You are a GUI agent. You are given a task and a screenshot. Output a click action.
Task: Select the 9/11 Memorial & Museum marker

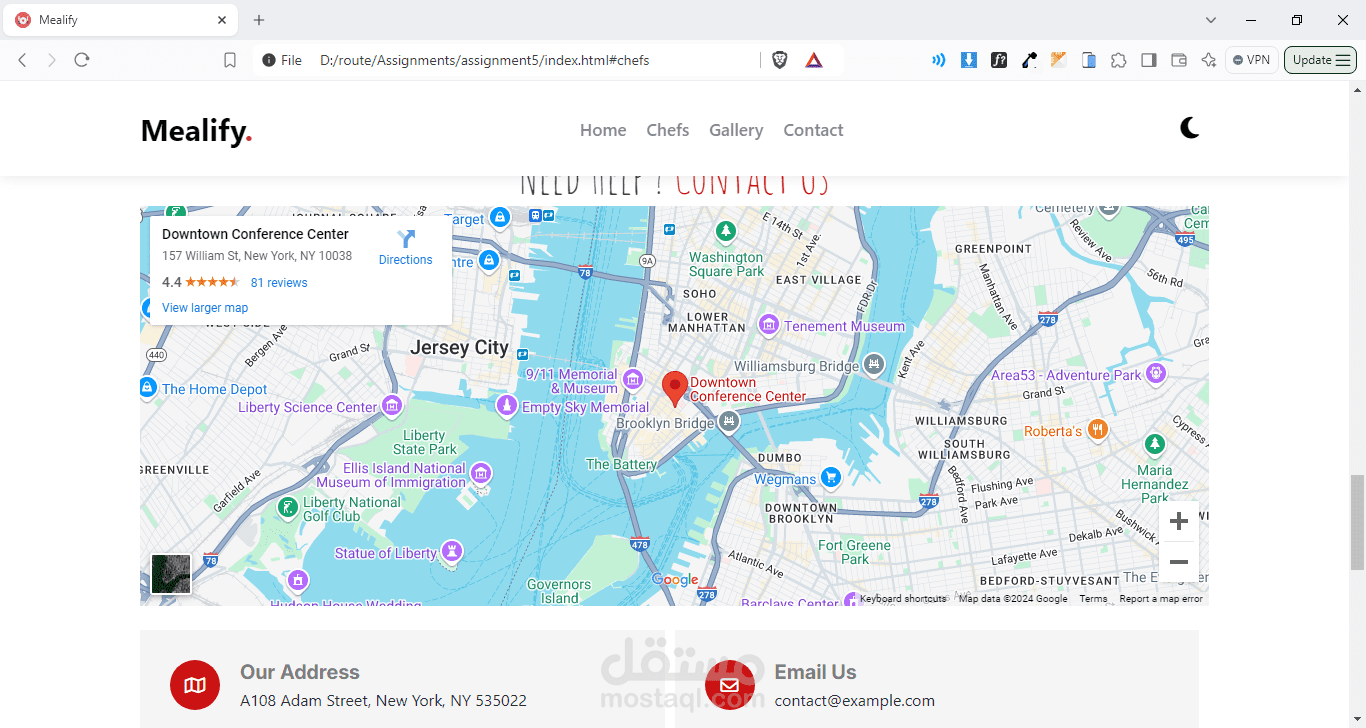click(x=632, y=379)
